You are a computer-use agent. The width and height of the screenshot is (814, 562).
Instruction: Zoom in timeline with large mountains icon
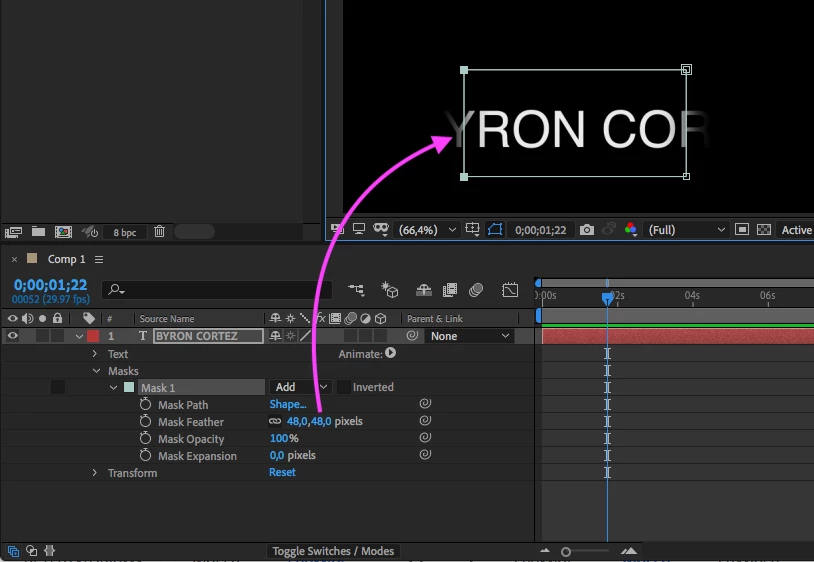629,551
